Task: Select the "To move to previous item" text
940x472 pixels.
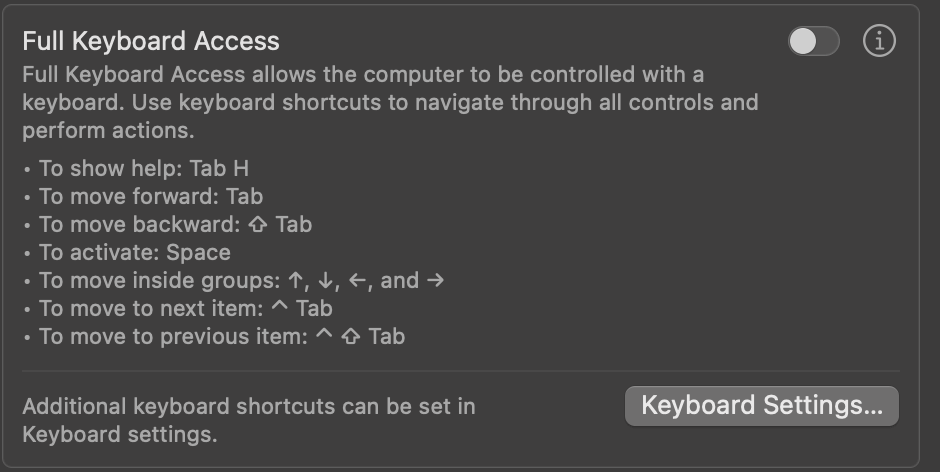Action: click(172, 336)
